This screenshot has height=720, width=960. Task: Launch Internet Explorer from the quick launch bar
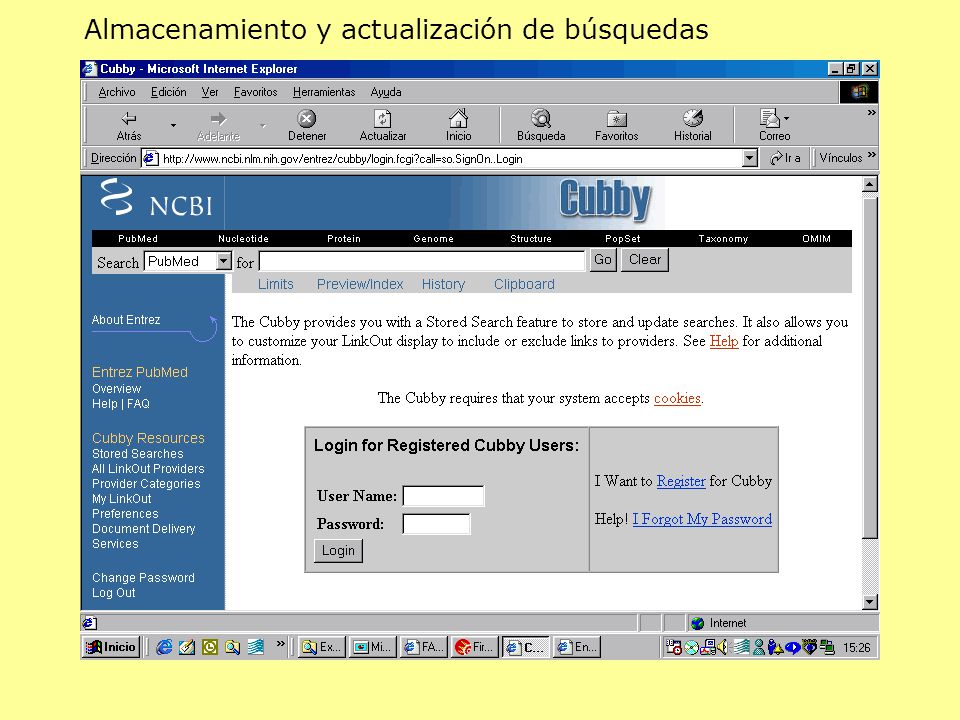163,647
